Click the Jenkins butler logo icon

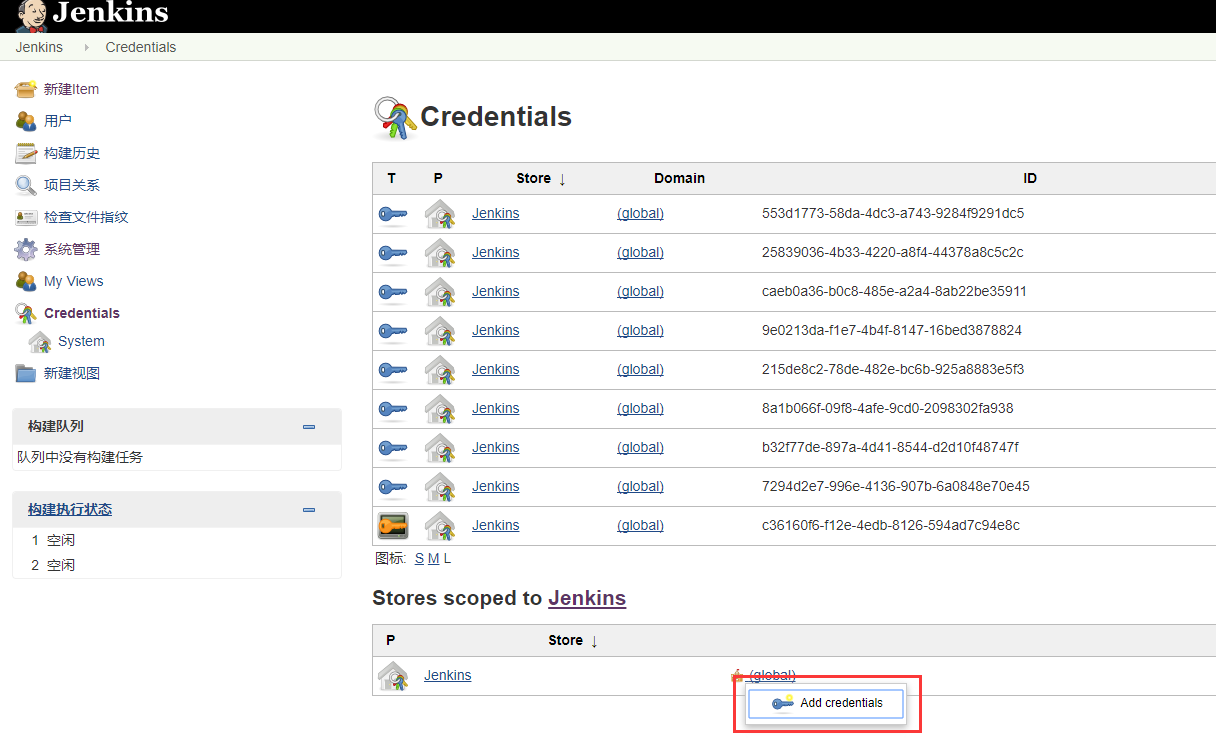pyautogui.click(x=31, y=15)
